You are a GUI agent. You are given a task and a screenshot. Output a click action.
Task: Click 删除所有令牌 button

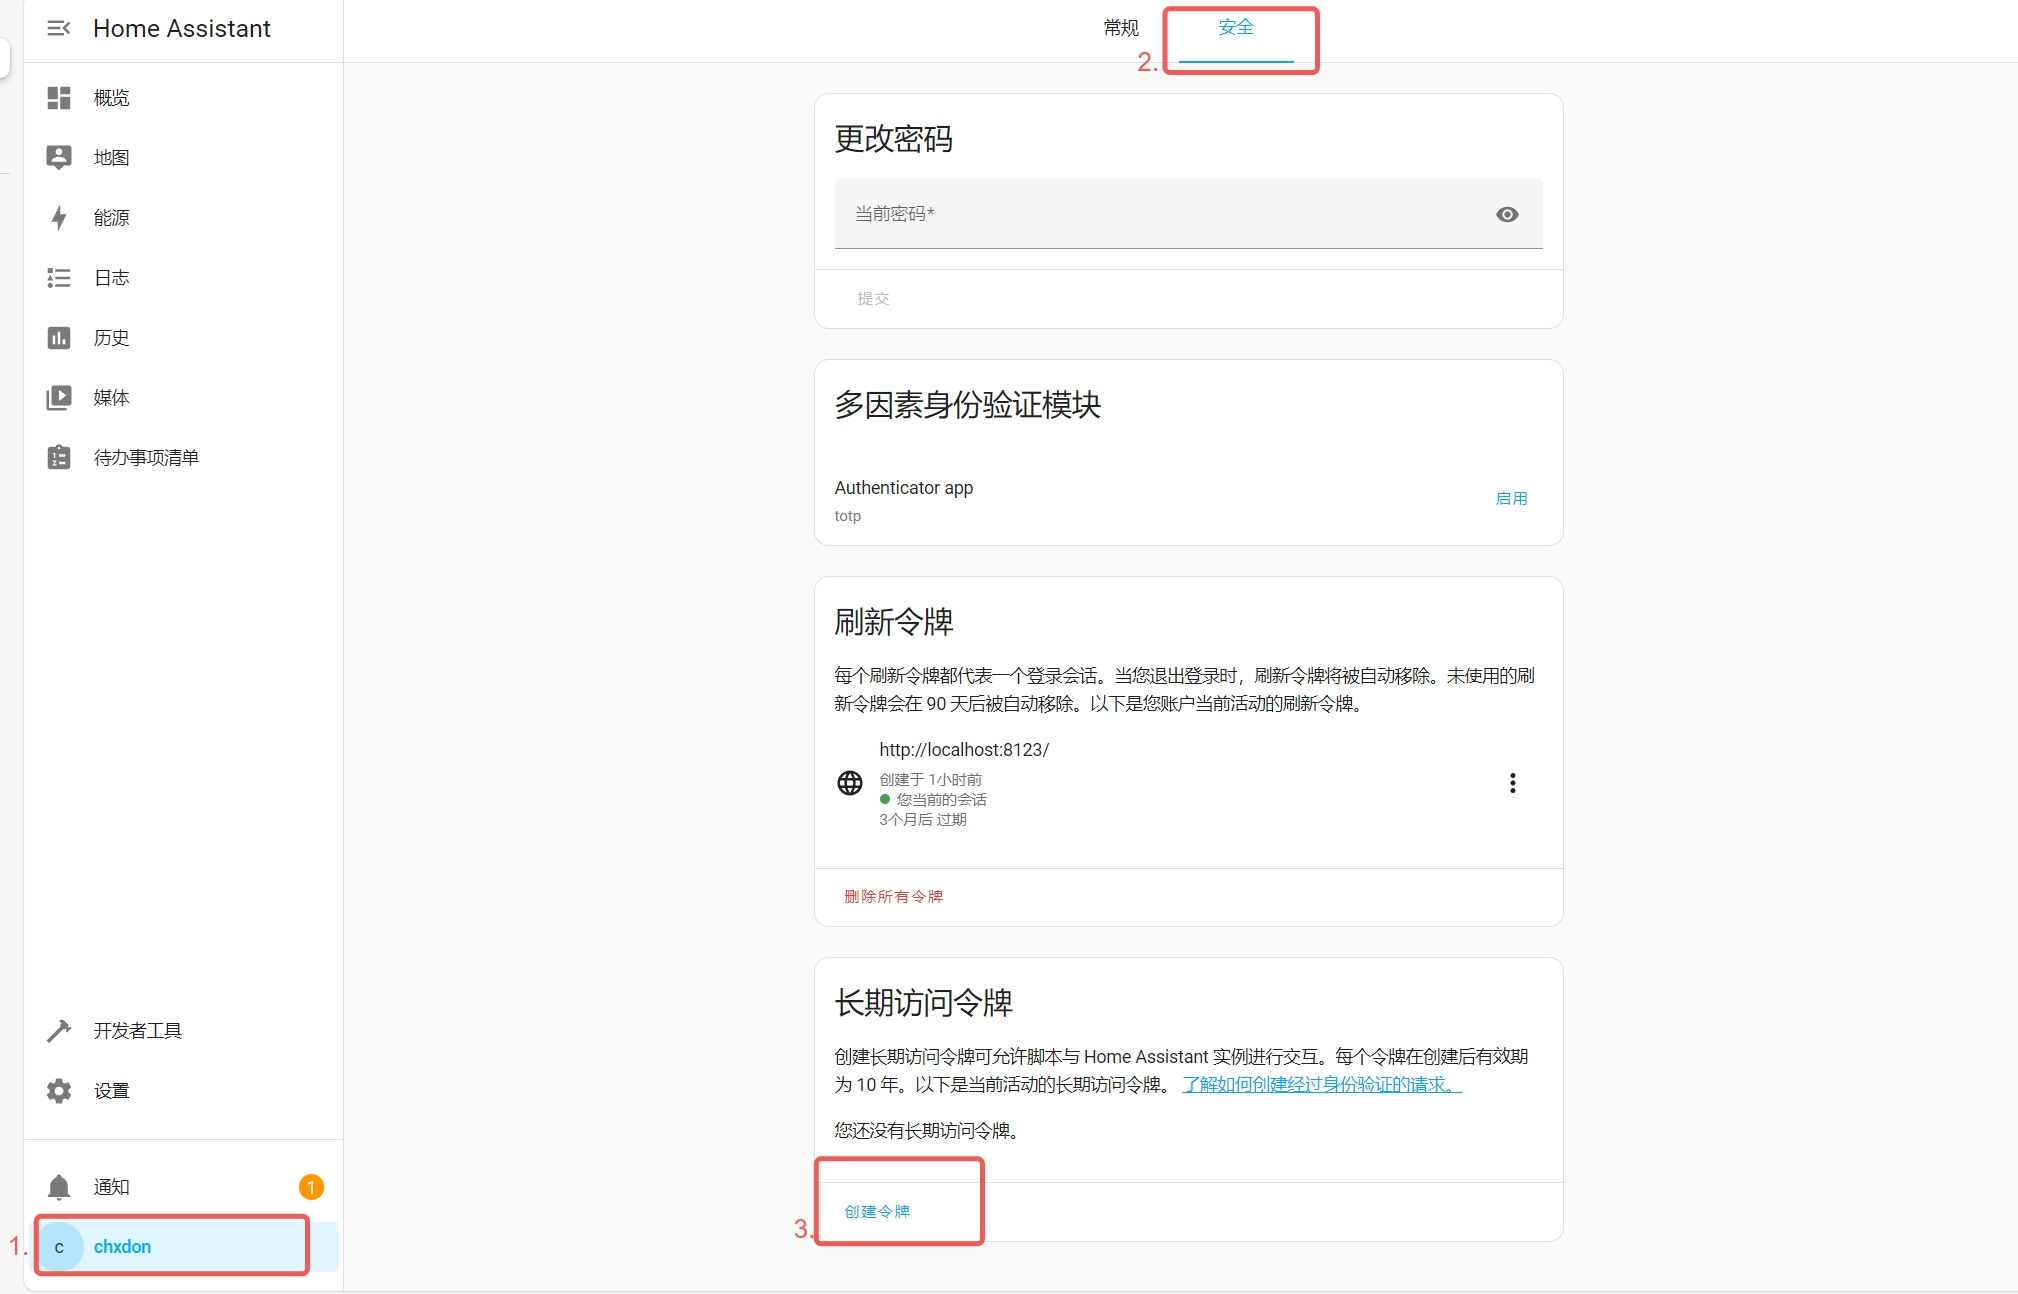point(893,897)
